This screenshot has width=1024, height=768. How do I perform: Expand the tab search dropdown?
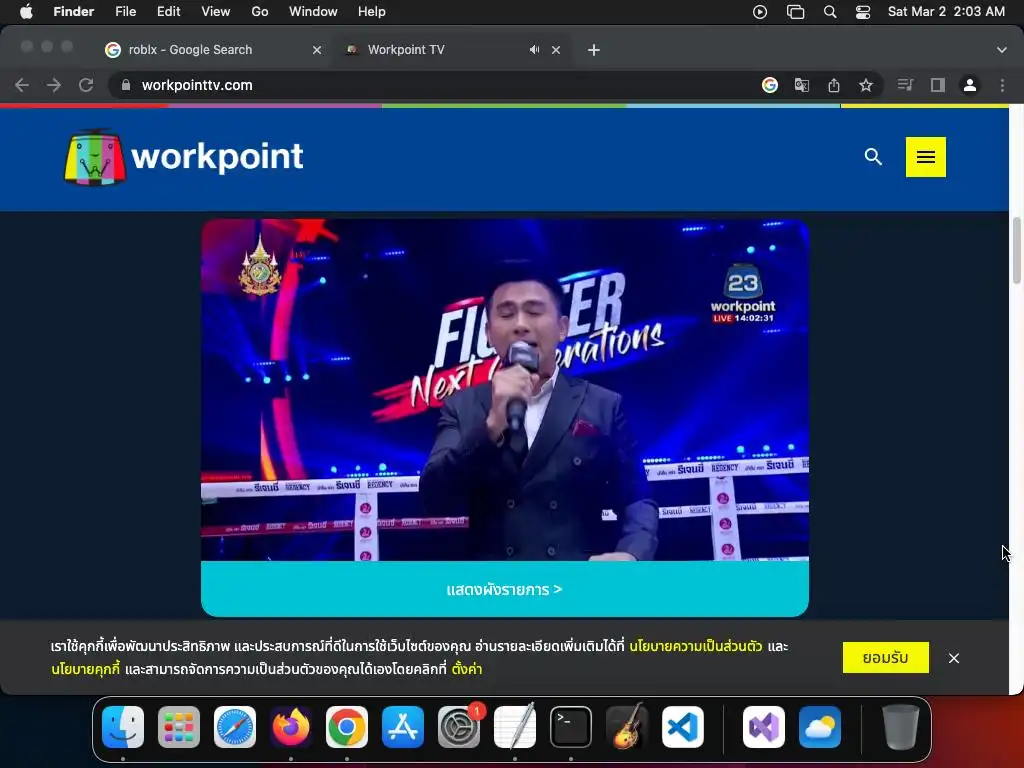tap(1002, 50)
